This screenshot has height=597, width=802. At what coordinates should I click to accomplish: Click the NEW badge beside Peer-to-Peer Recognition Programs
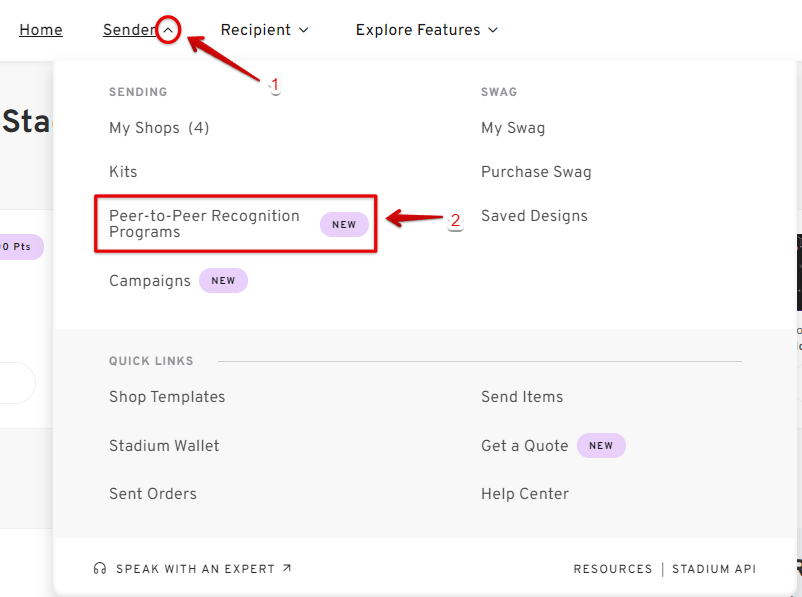[x=344, y=224]
